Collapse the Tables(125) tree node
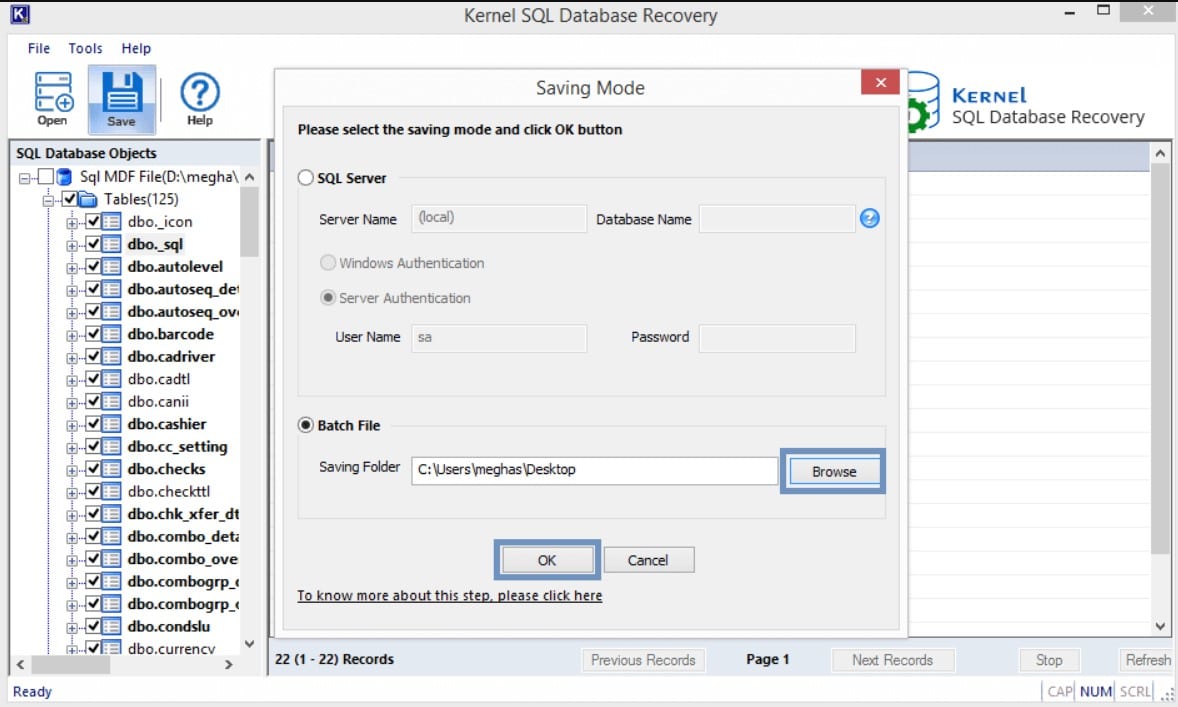The width and height of the screenshot is (1178, 707). (x=48, y=201)
